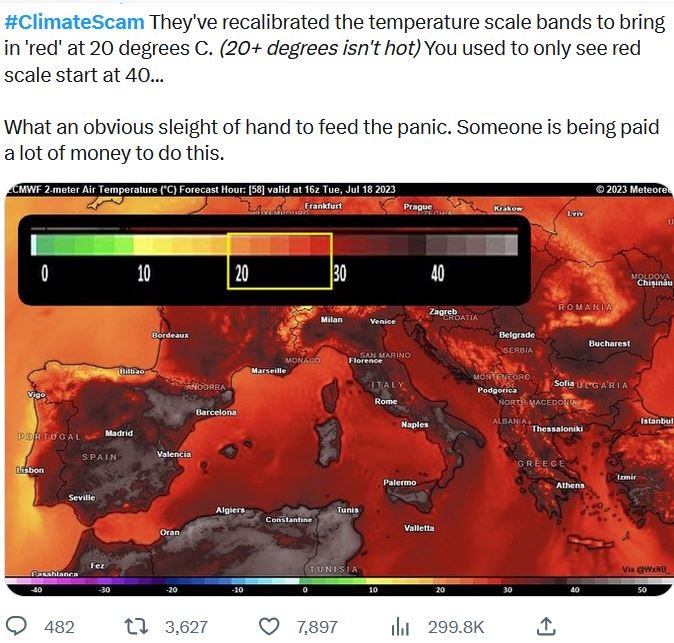Open the view analytics bar chart icon
Screen dimensions: 674x643
pyautogui.click(x=400, y=627)
